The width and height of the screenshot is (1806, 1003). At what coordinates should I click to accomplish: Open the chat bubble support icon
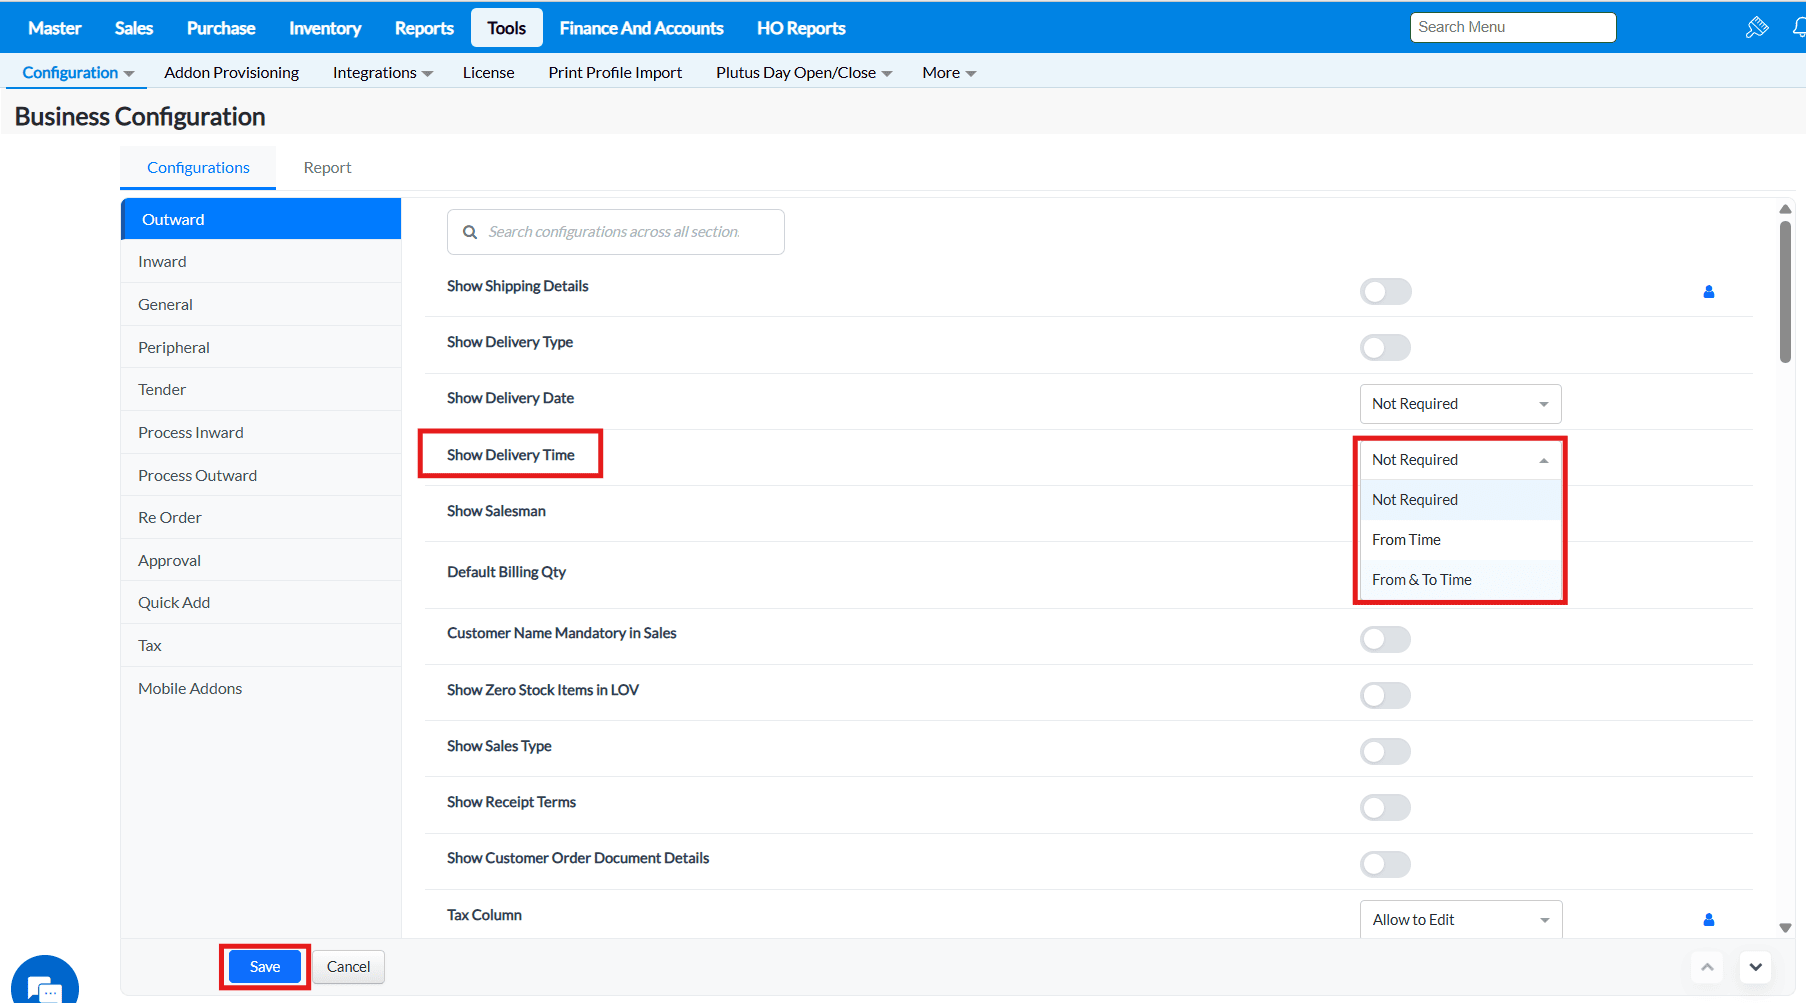coord(44,983)
